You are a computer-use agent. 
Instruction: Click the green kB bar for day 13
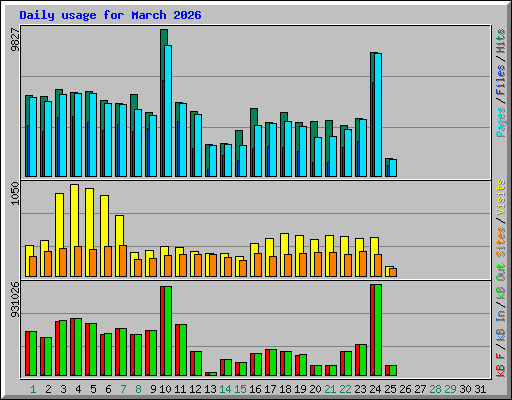tap(213, 374)
